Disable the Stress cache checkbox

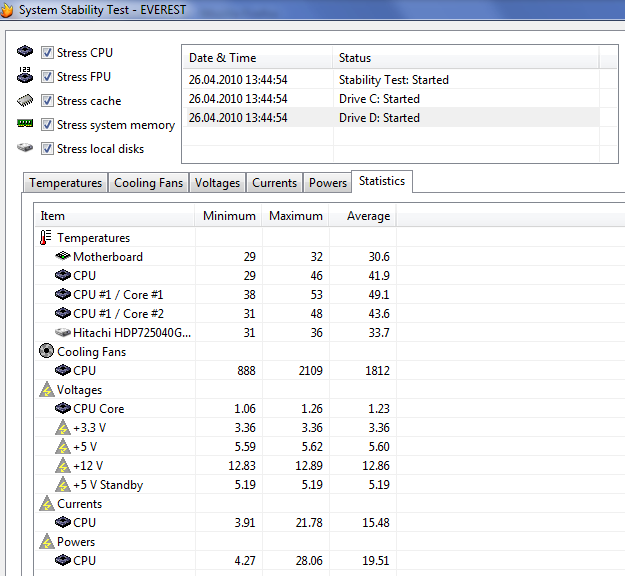47,100
